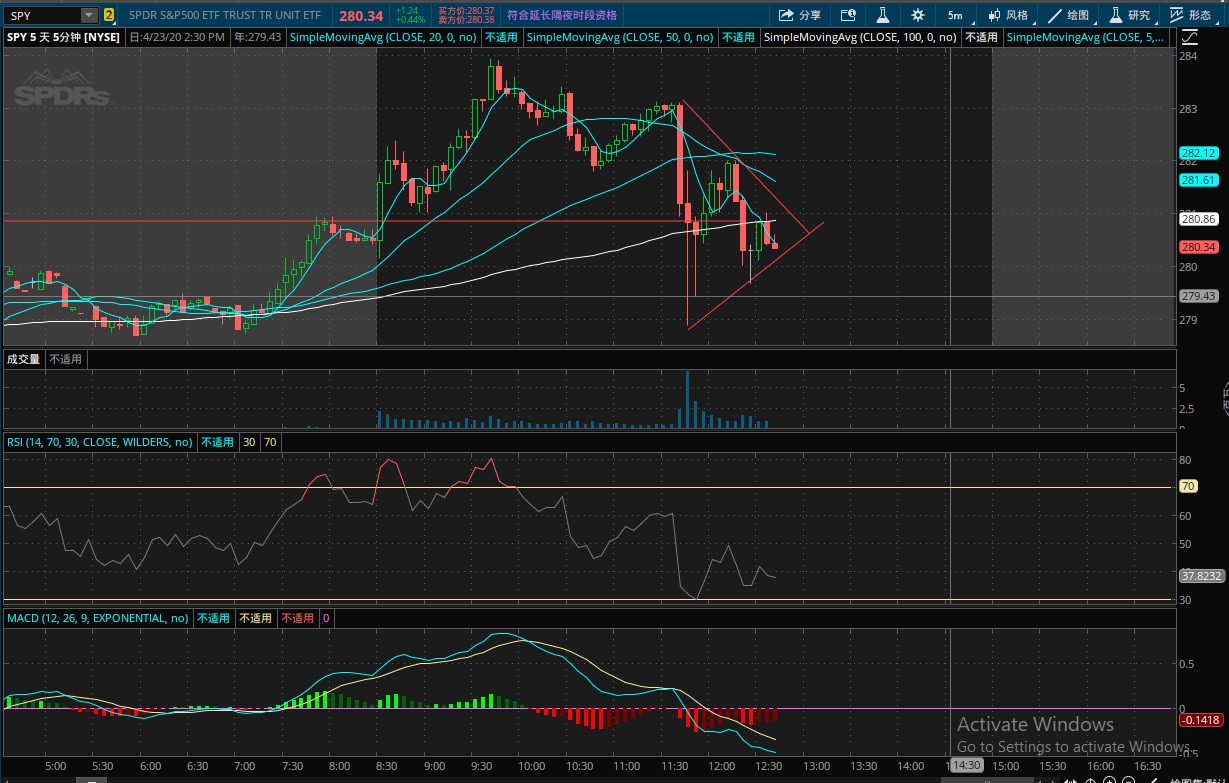Click the SPDR S&P500 ETF TRUST description

point(224,15)
